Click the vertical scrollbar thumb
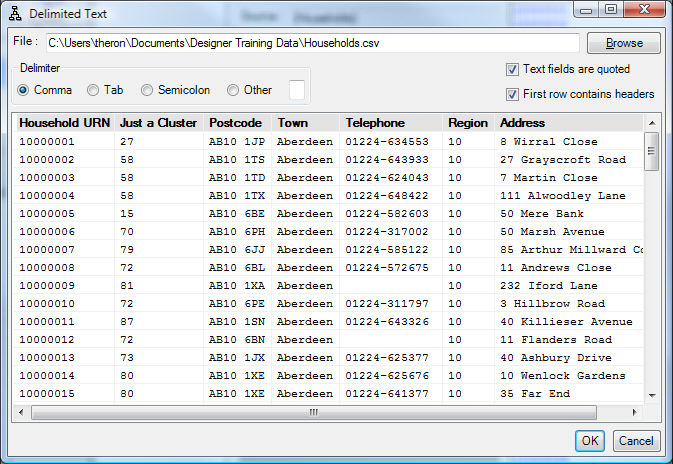Viewport: 673px width, 464px height. point(652,151)
